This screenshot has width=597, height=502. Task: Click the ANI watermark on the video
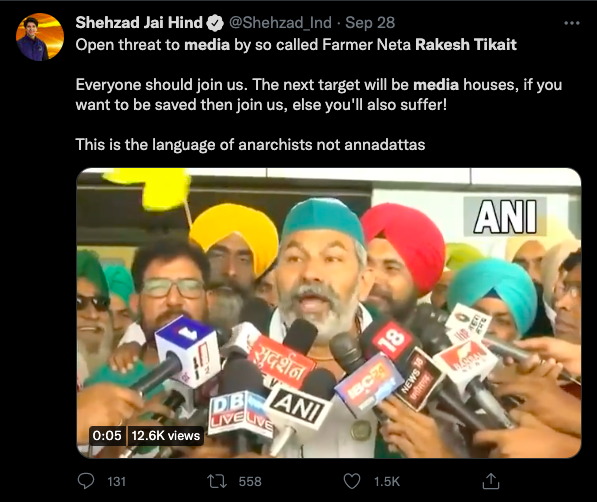point(505,217)
